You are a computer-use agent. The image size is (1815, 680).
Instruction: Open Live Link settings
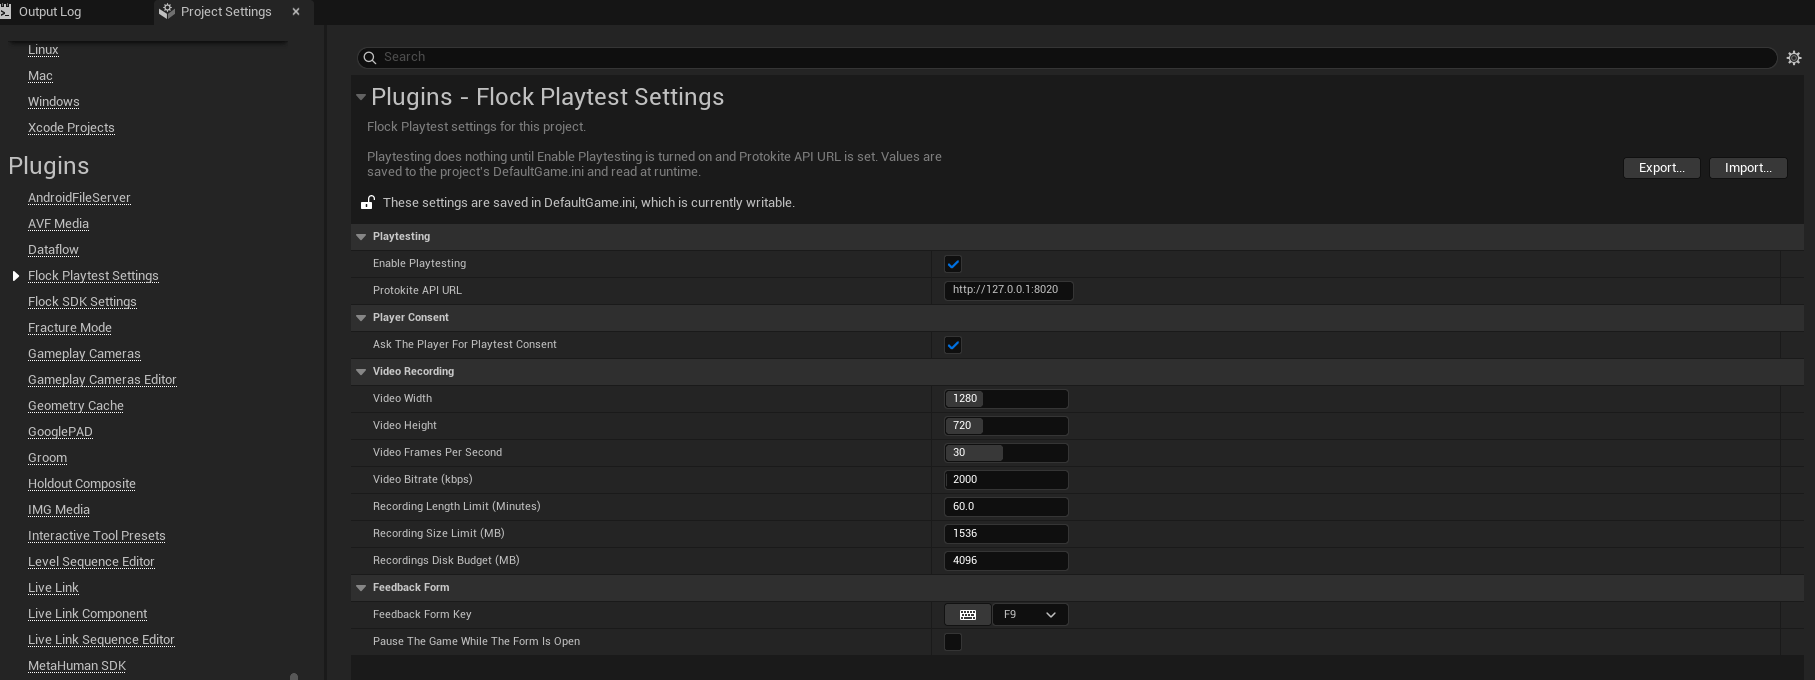pyautogui.click(x=53, y=588)
